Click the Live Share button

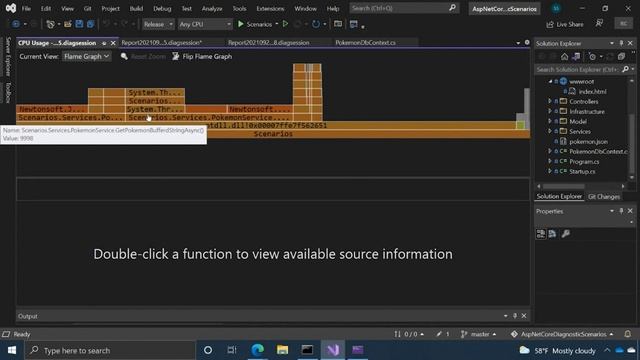[x=565, y=24]
